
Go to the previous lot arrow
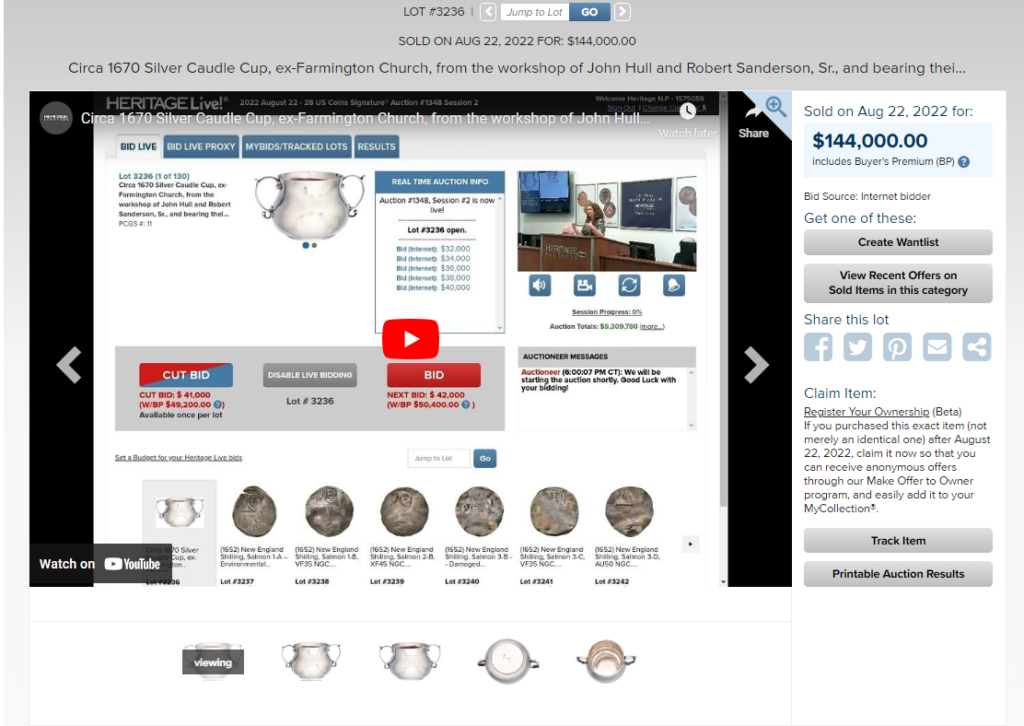coord(488,12)
